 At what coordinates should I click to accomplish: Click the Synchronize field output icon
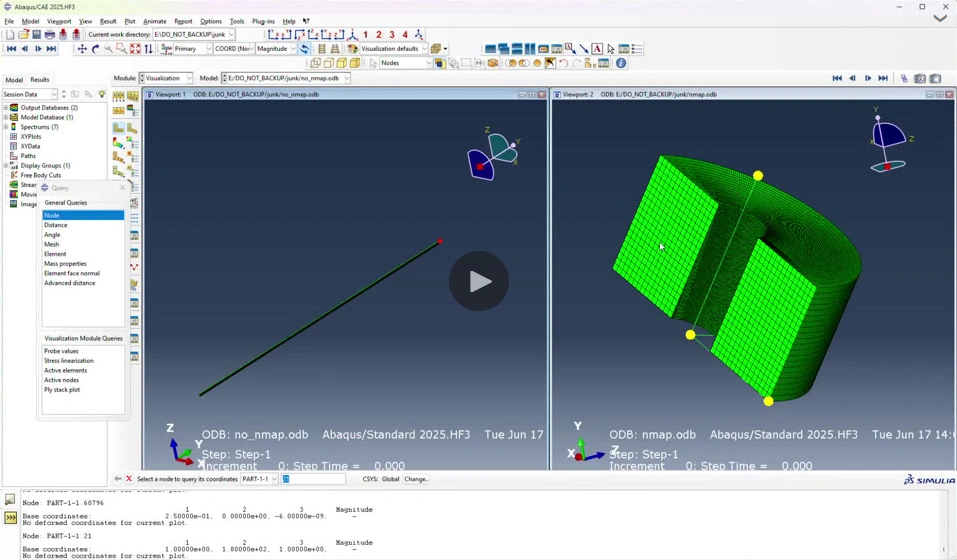click(x=305, y=49)
